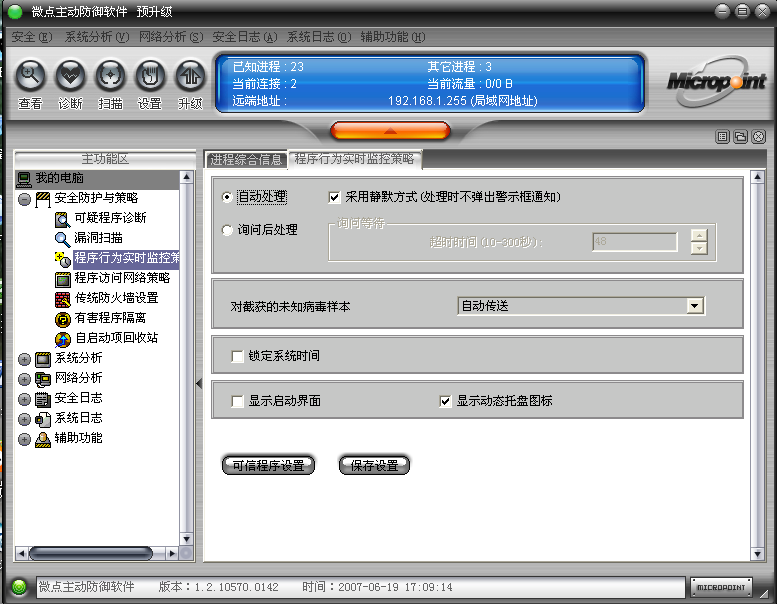Screen dimensions: 777x604
Task: Open 传统防火墙设置 in the sidebar
Action: 115,298
